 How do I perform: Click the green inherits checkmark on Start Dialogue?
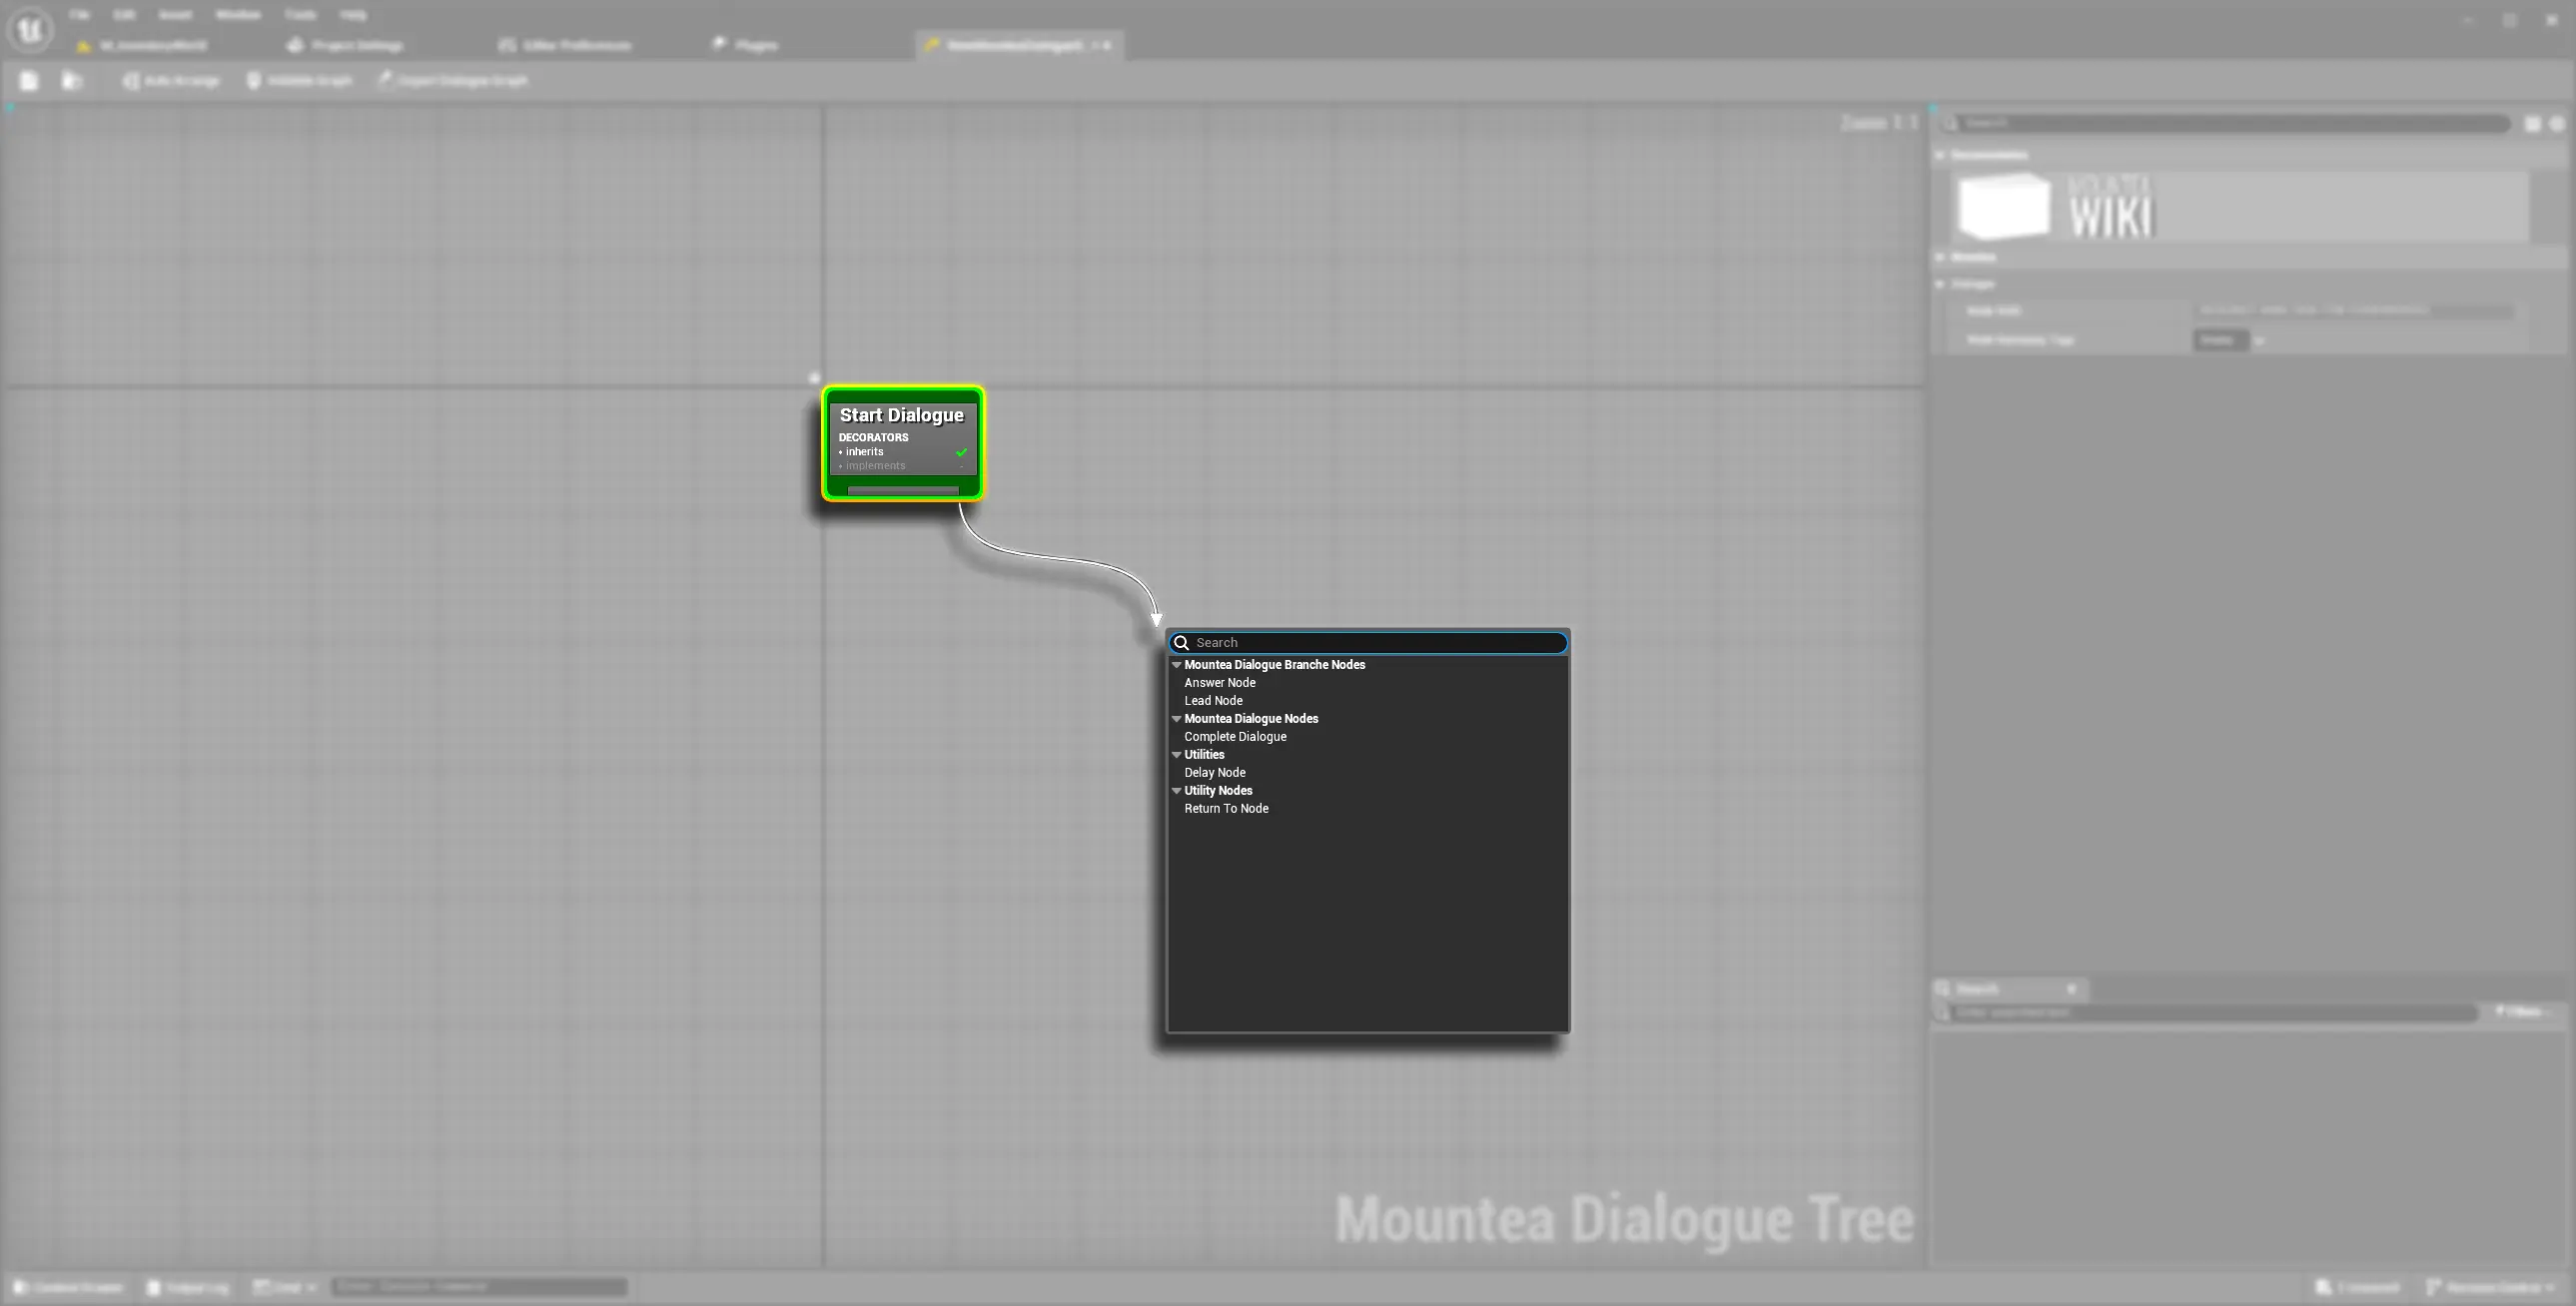961,452
